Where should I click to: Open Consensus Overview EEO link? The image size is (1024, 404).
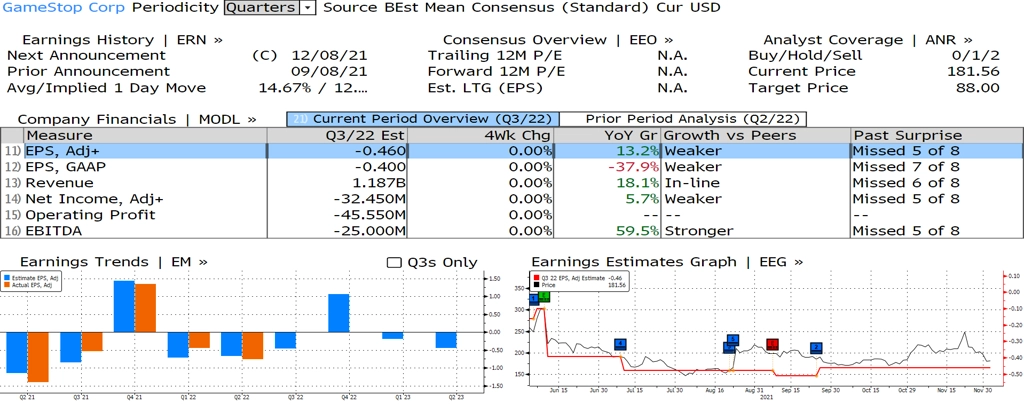point(558,40)
